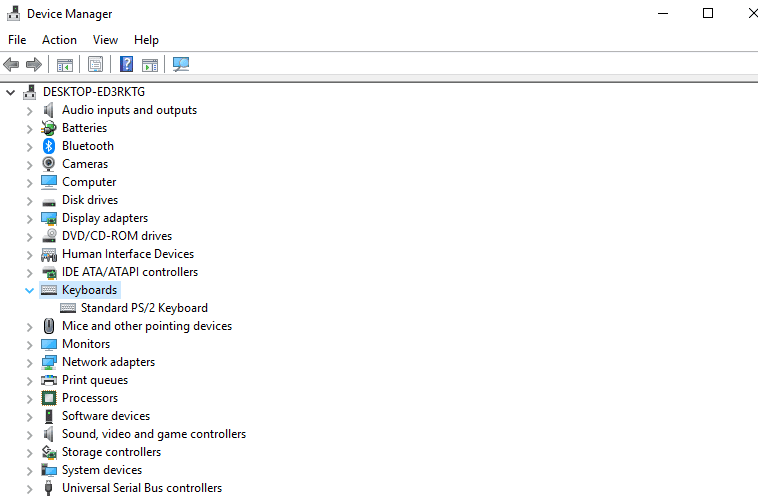
Task: Expand the Batteries category
Action: [29, 129]
